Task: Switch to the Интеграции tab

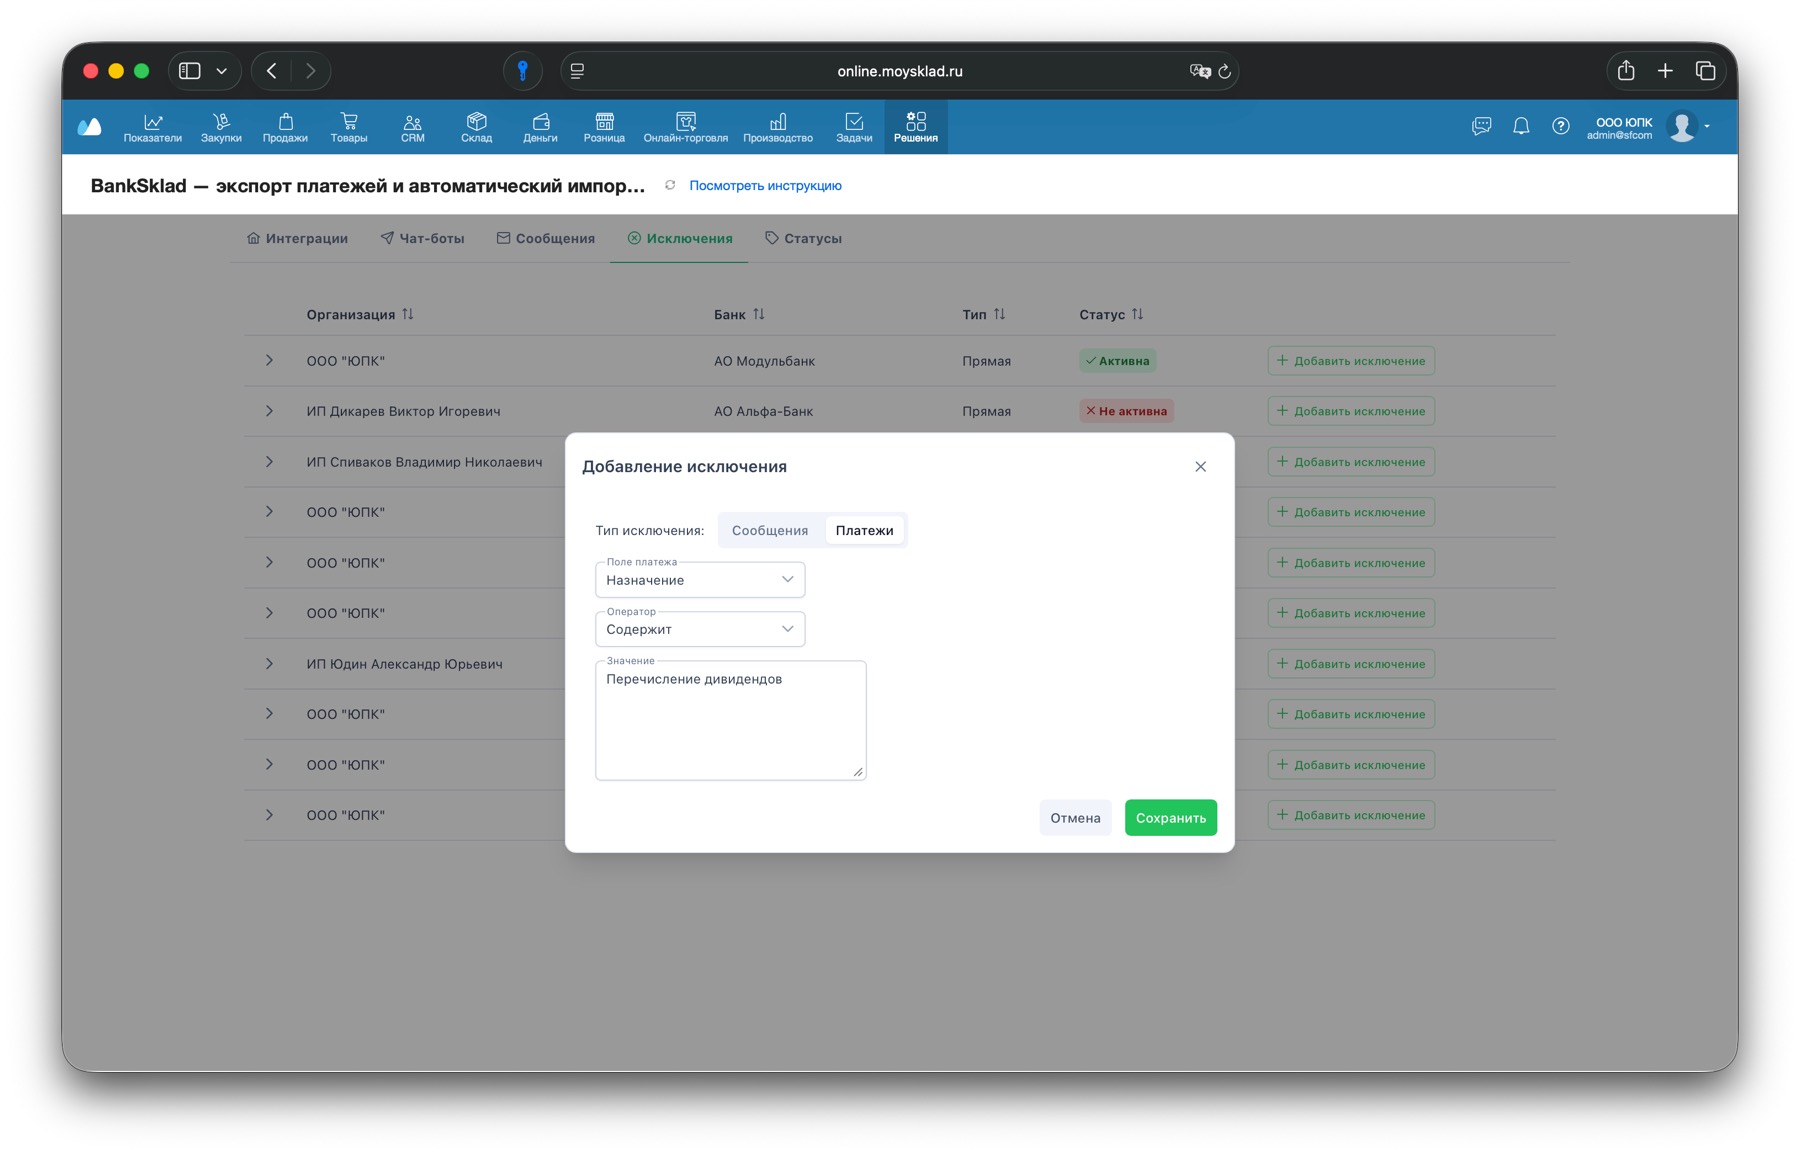Action: click(x=297, y=238)
